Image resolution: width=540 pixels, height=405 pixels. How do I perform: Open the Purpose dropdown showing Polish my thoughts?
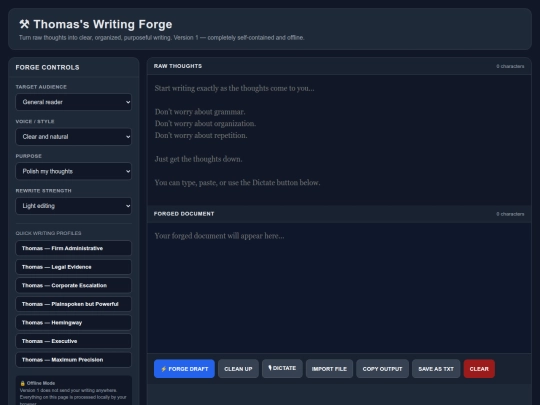point(73,171)
